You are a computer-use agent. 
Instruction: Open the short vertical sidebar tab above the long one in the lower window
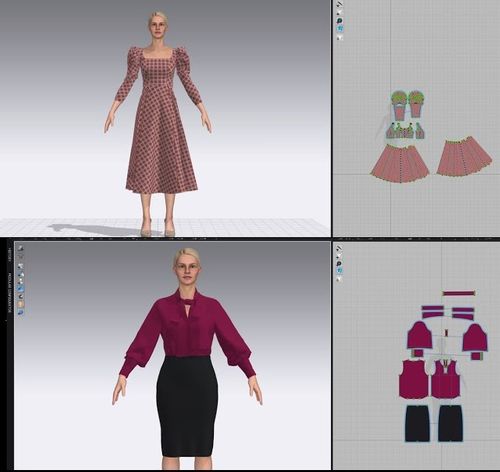point(10,255)
